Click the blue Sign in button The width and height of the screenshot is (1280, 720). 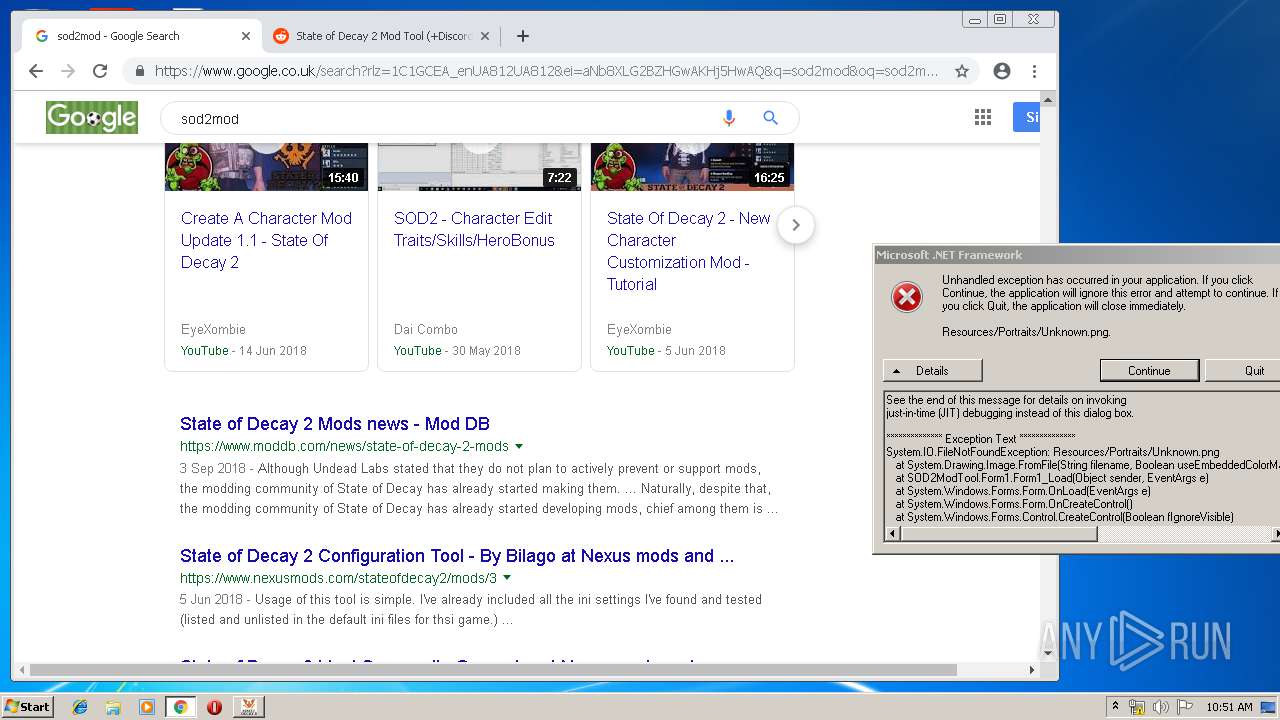coord(1027,117)
